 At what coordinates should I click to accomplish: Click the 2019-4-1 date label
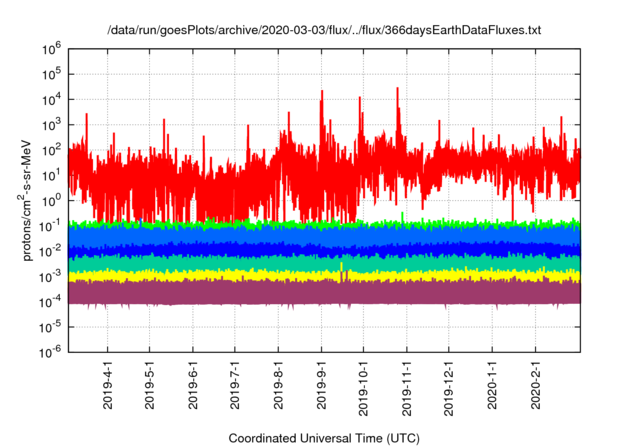point(108,385)
